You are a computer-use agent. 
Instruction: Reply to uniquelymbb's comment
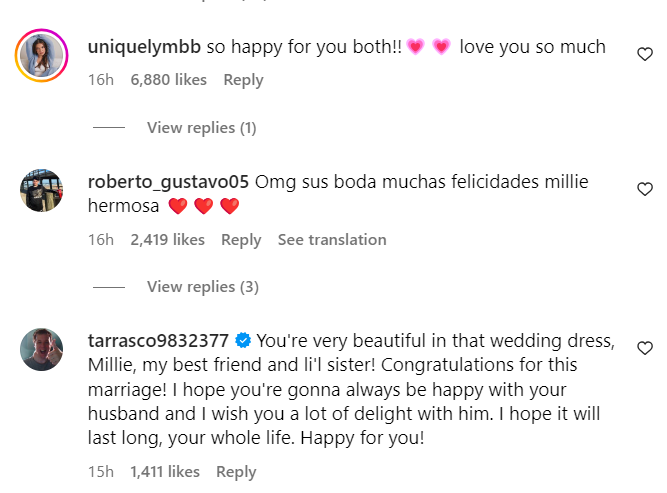point(243,80)
